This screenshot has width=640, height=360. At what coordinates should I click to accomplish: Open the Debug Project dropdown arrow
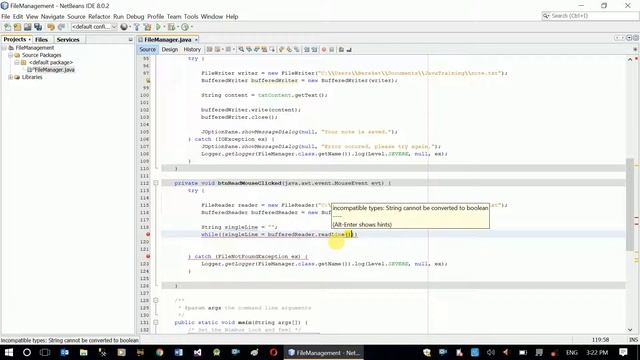pos(178,27)
